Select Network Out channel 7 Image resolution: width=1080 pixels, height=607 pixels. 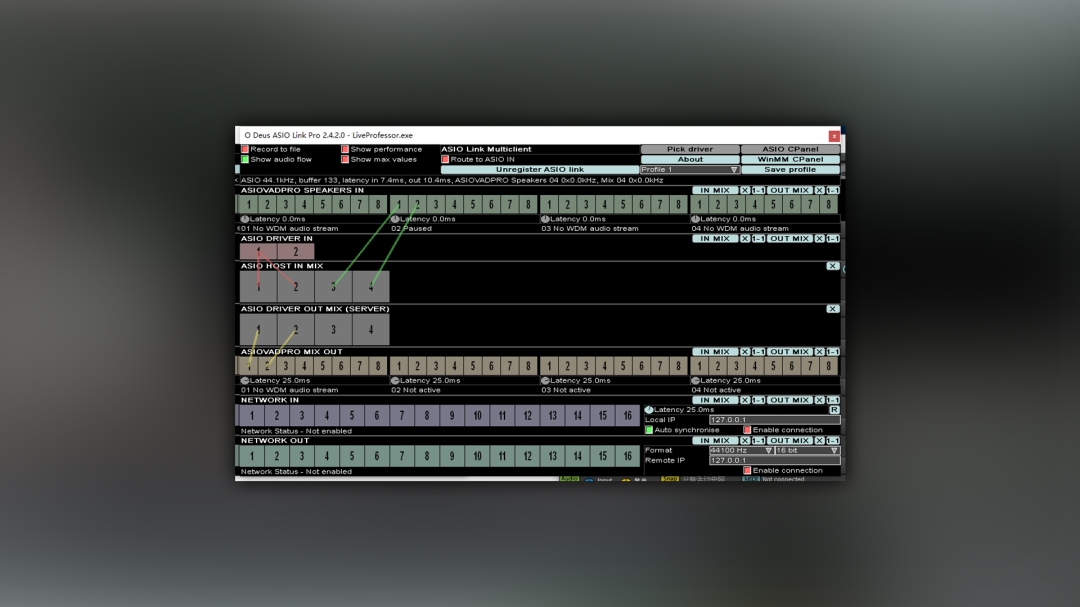click(x=402, y=456)
